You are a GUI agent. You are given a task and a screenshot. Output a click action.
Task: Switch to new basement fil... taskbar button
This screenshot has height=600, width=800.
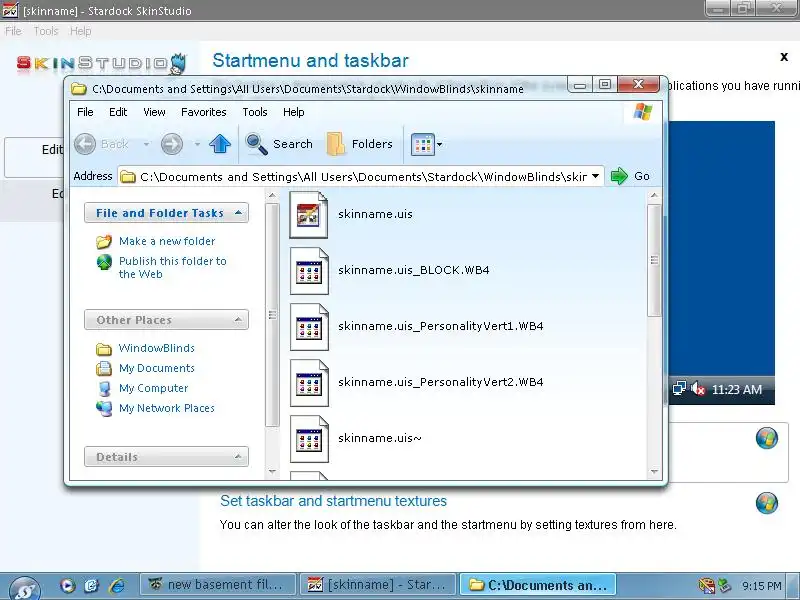point(217,585)
